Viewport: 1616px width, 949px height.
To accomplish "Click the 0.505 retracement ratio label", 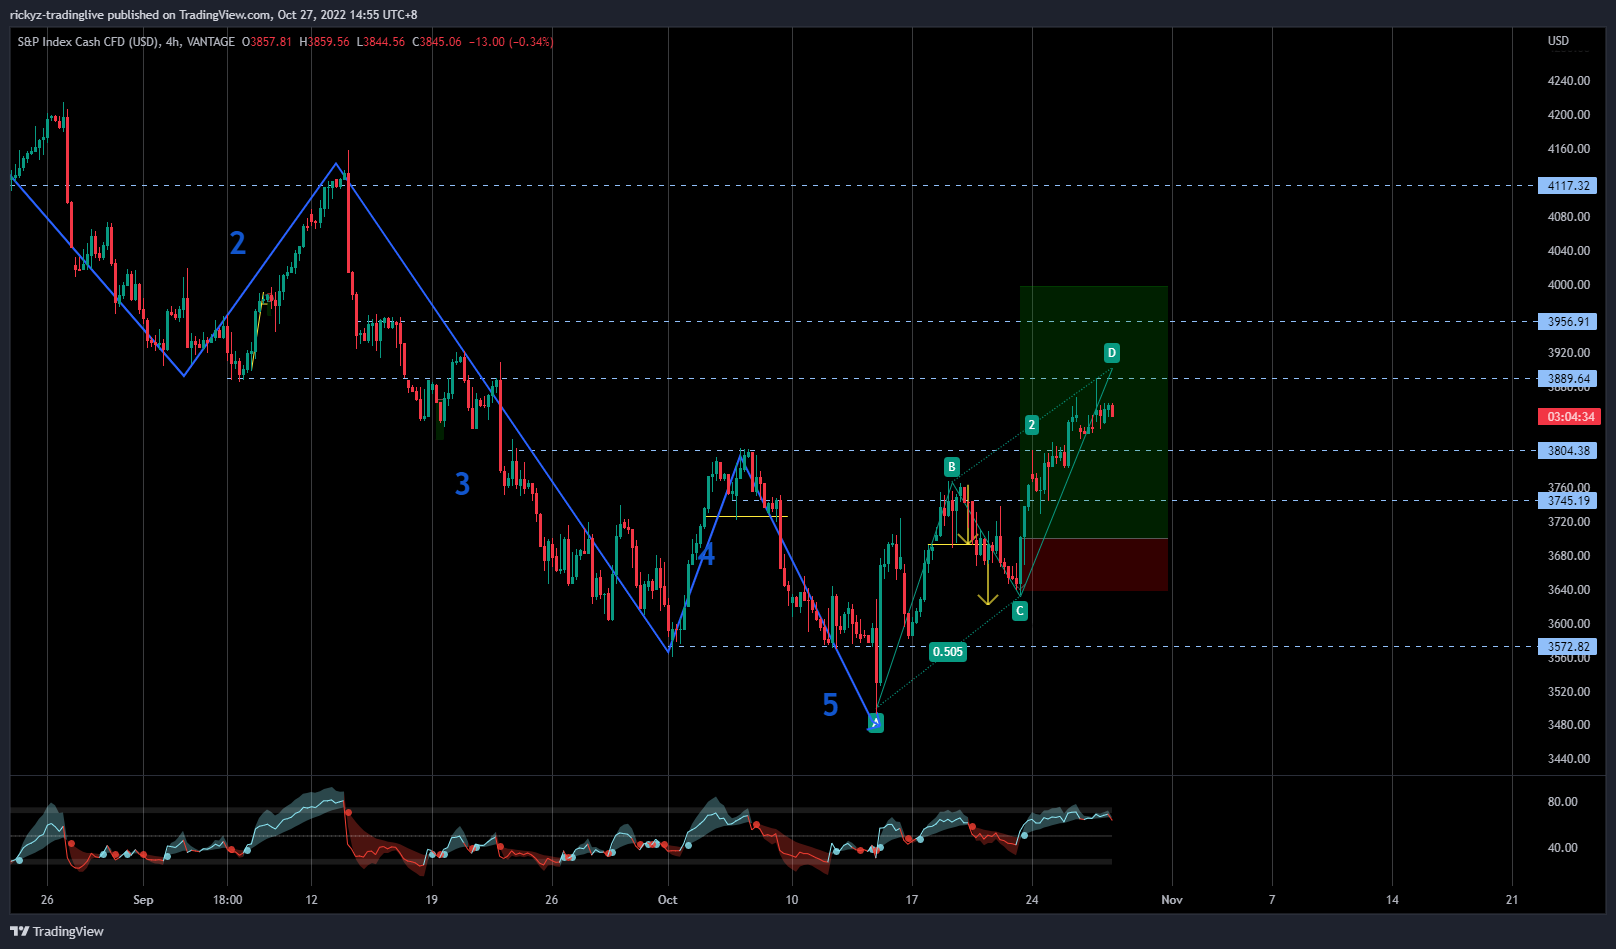I will pos(948,652).
